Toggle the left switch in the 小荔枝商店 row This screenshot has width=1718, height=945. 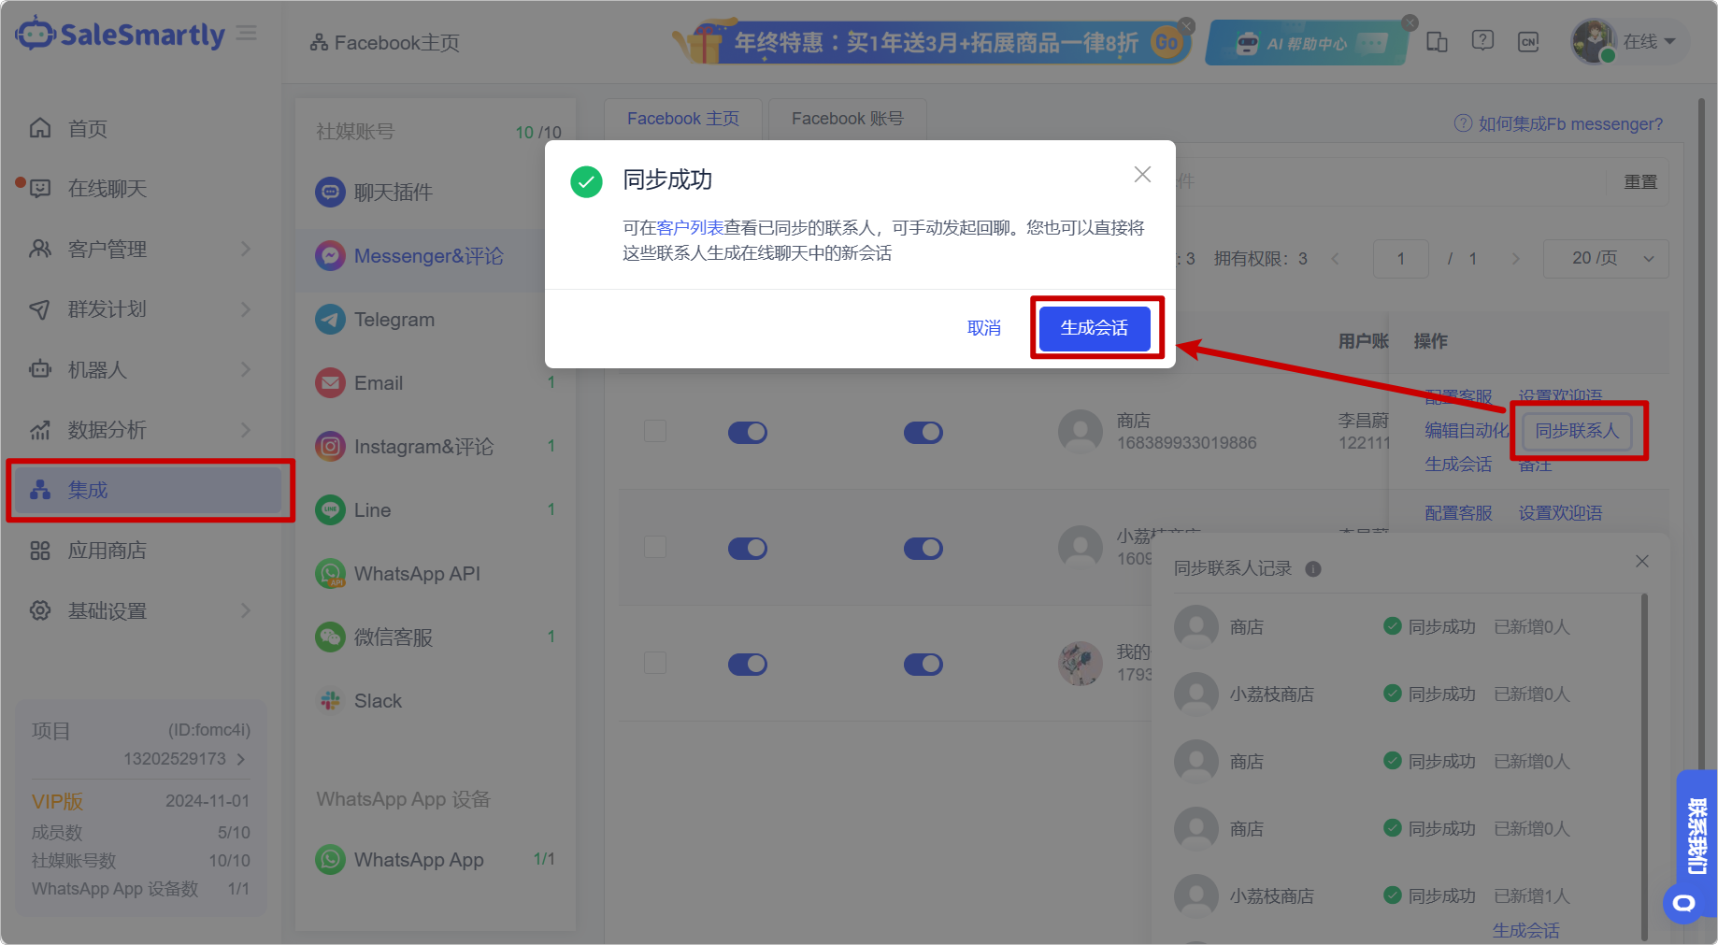pyautogui.click(x=748, y=548)
